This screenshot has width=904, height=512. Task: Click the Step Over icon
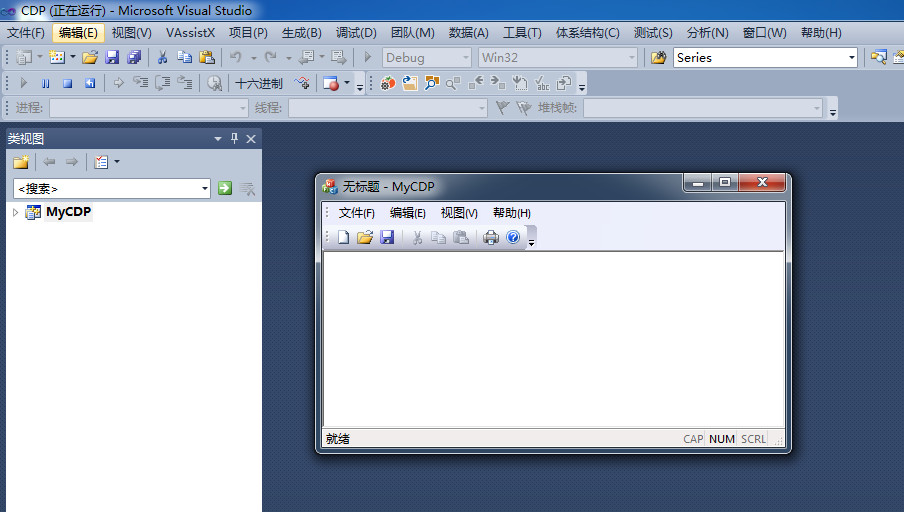(x=163, y=83)
